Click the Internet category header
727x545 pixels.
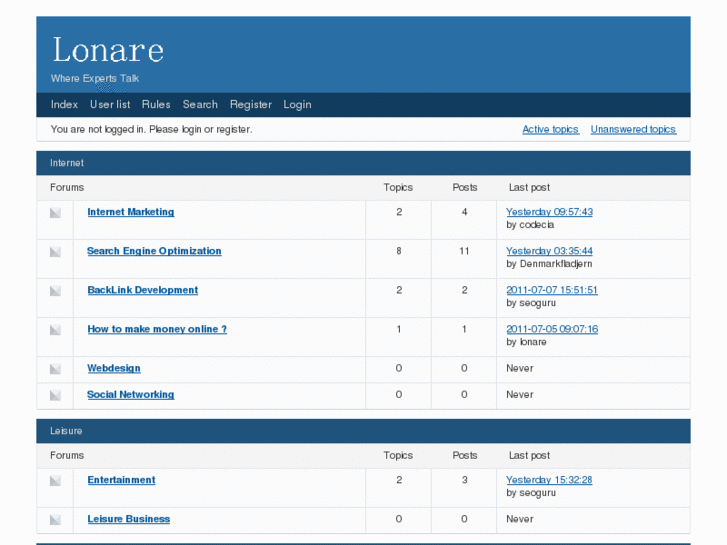[67, 163]
